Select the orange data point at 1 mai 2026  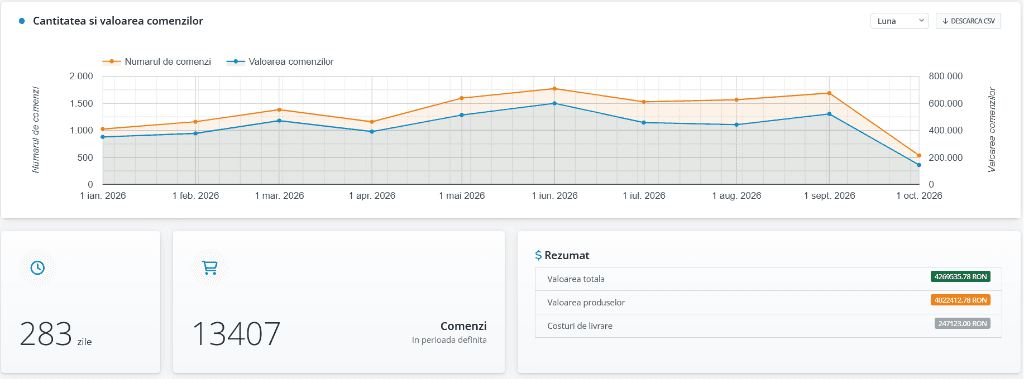pyautogui.click(x=462, y=98)
